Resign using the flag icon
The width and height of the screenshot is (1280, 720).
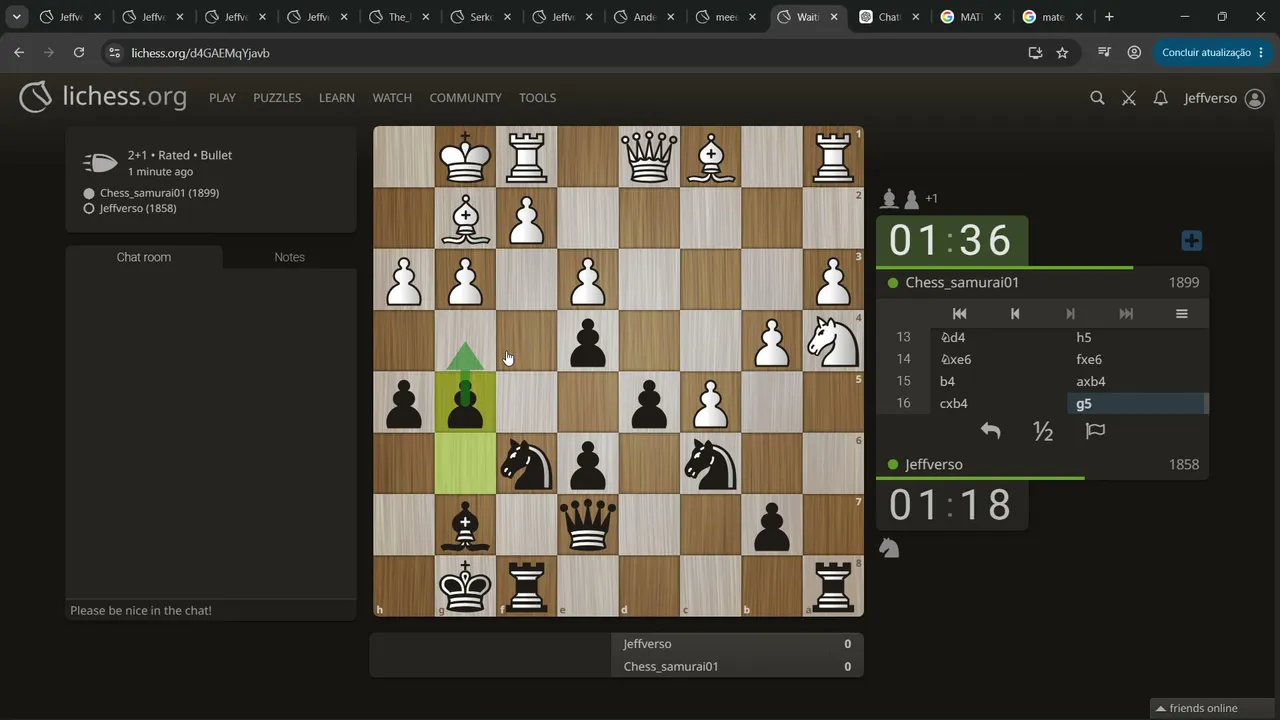pos(1095,431)
